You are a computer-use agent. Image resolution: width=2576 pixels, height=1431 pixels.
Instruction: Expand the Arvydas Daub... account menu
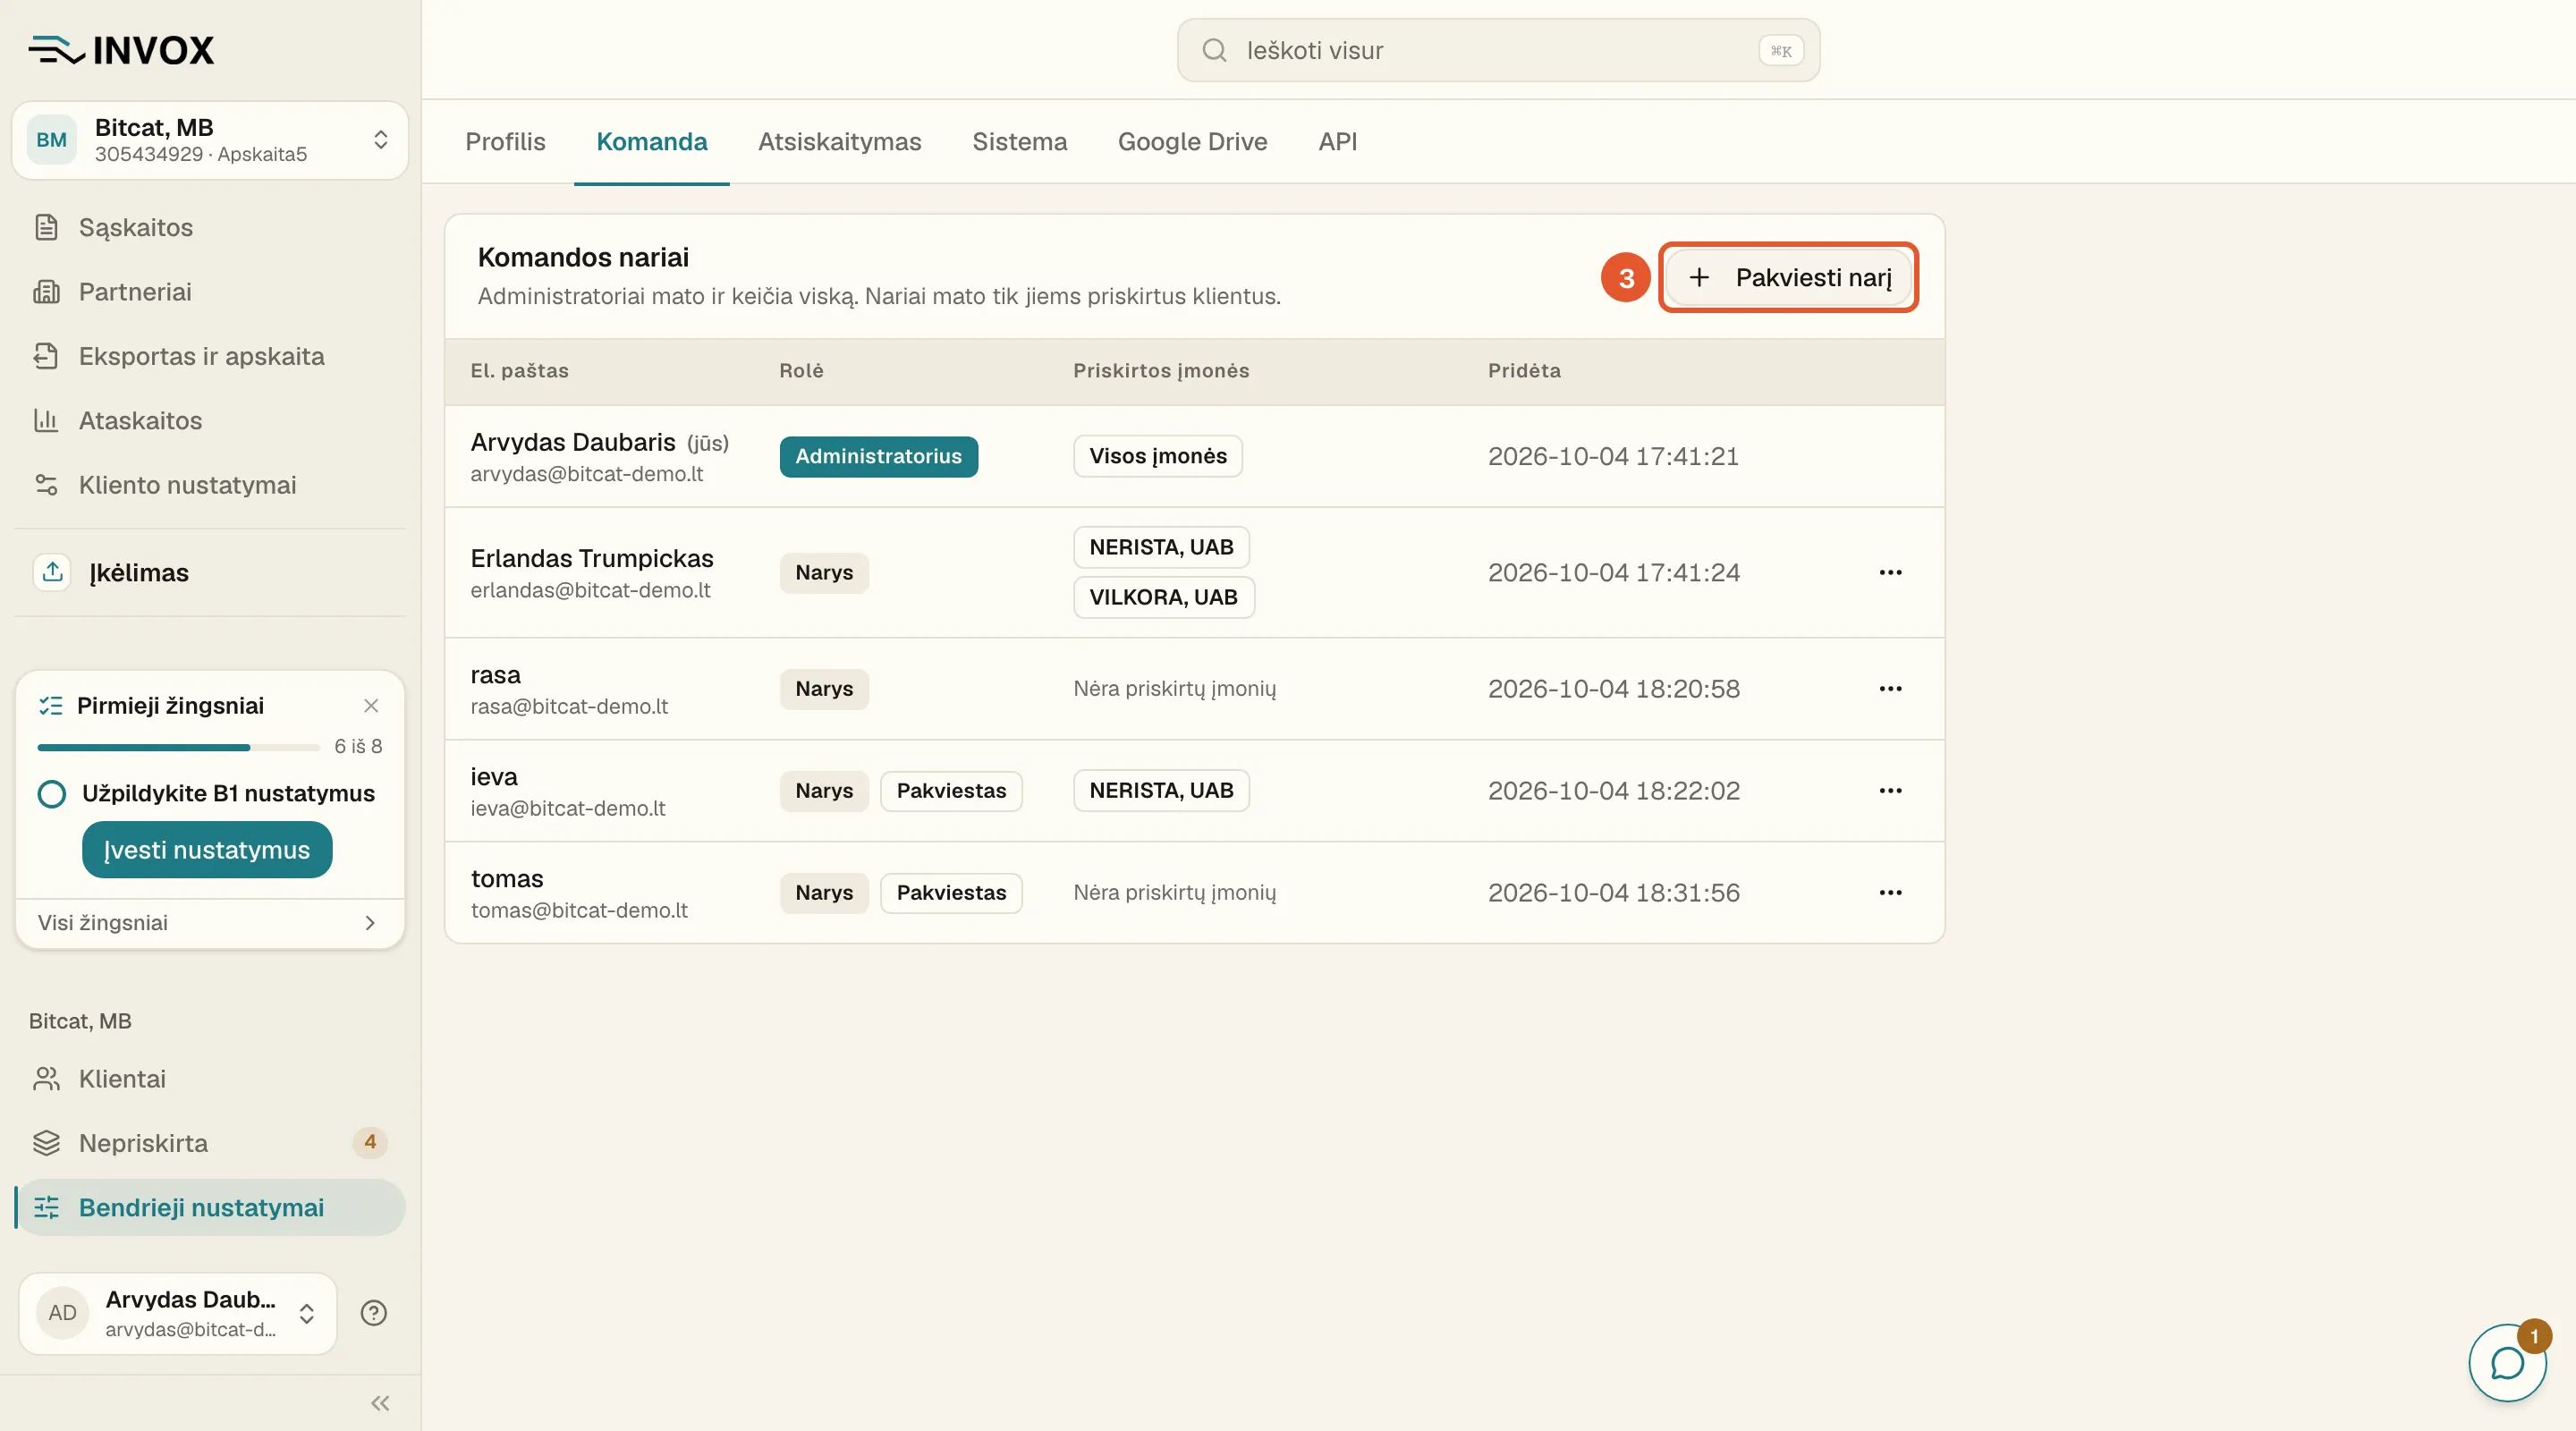(178, 1313)
